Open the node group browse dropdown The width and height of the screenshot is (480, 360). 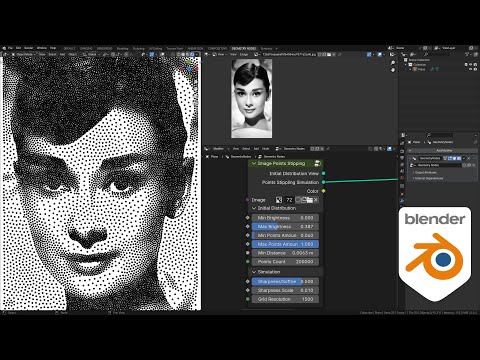tap(413, 165)
